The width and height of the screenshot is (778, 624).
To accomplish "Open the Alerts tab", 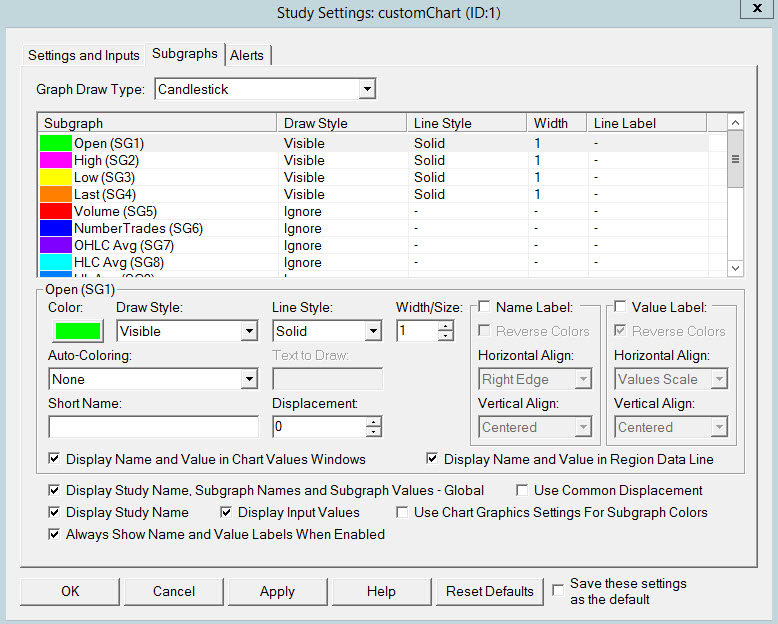I will coord(248,55).
